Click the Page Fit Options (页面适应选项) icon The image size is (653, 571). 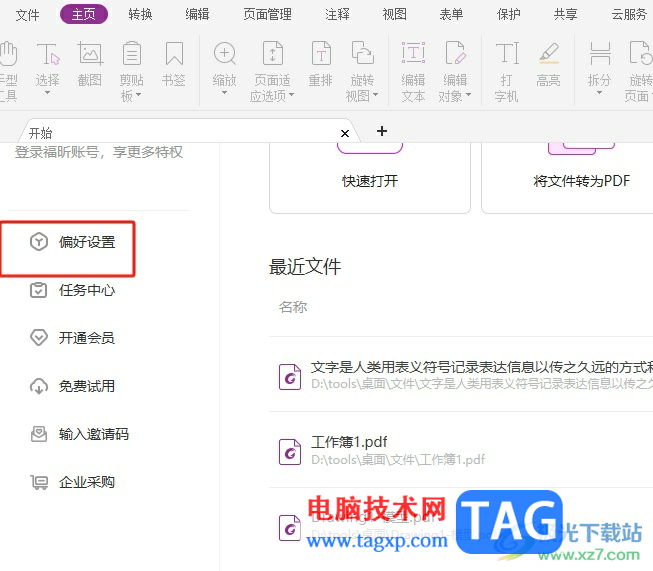coord(273,53)
